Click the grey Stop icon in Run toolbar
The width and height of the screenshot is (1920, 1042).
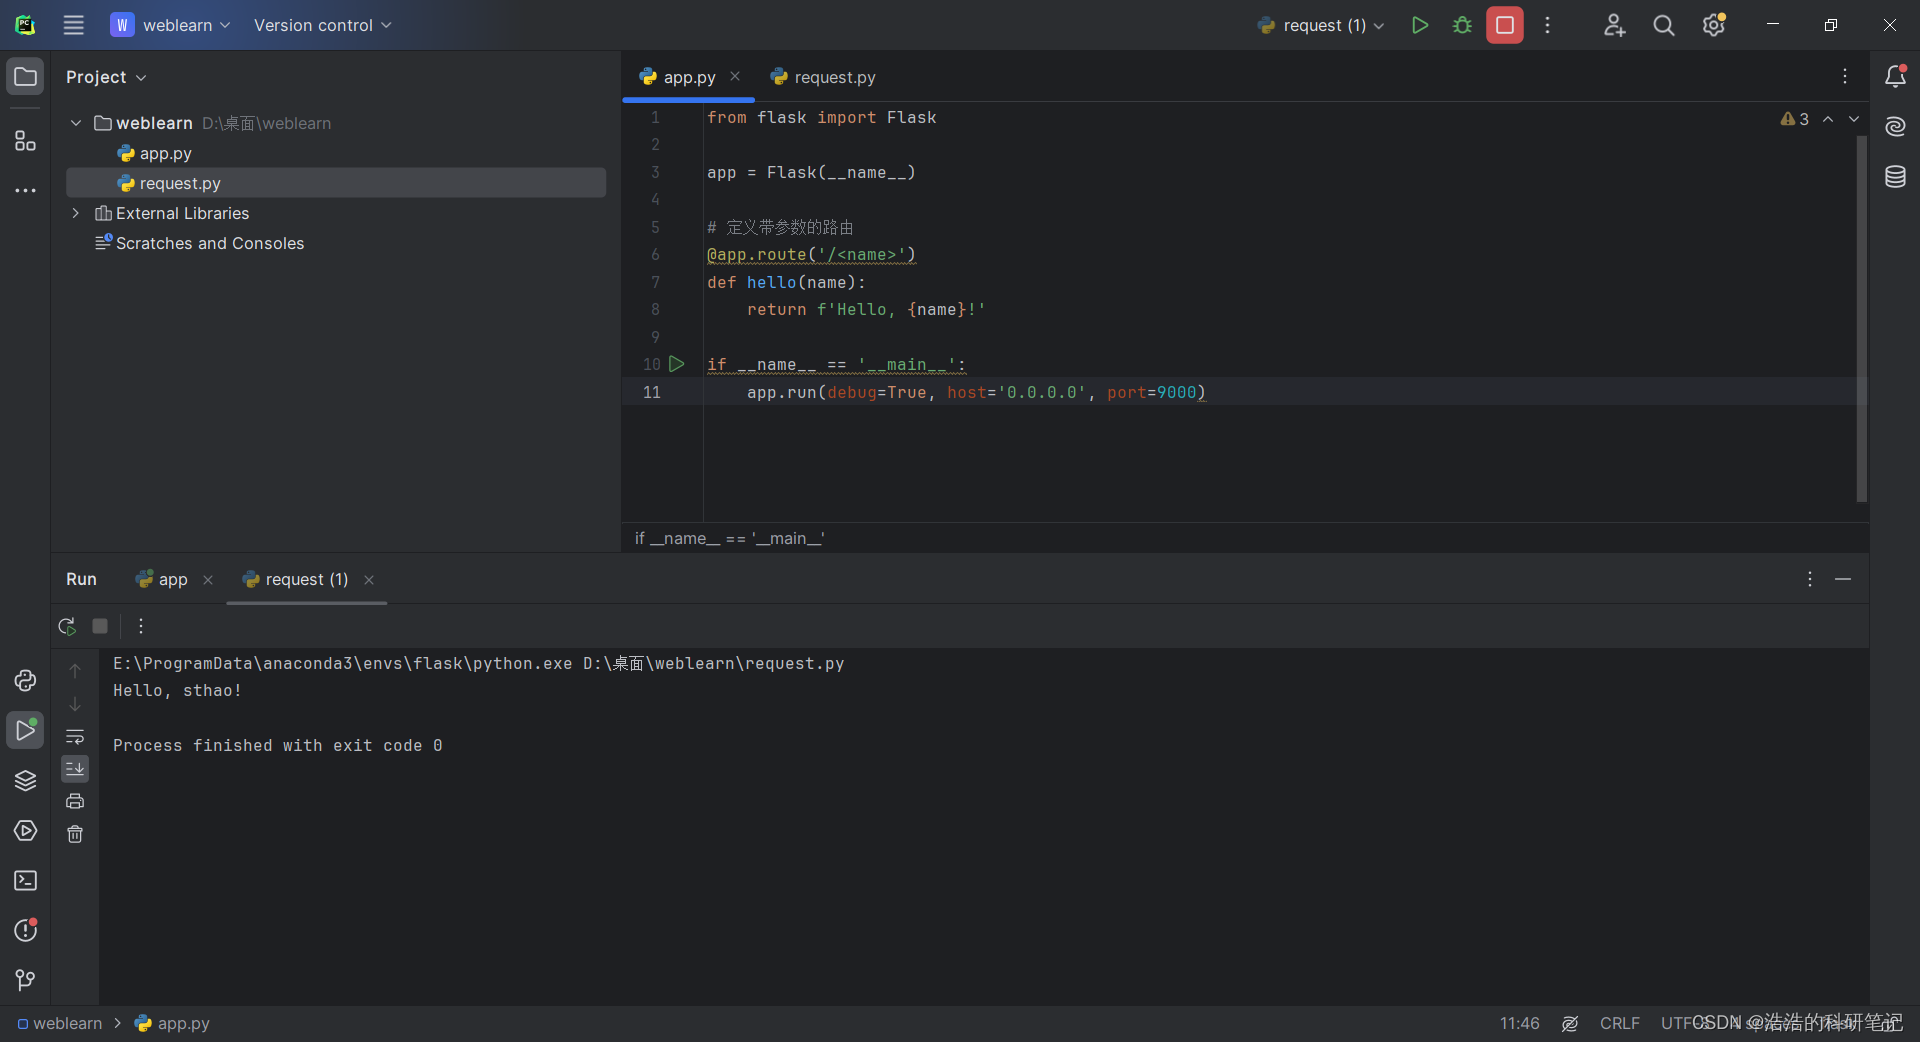click(100, 626)
